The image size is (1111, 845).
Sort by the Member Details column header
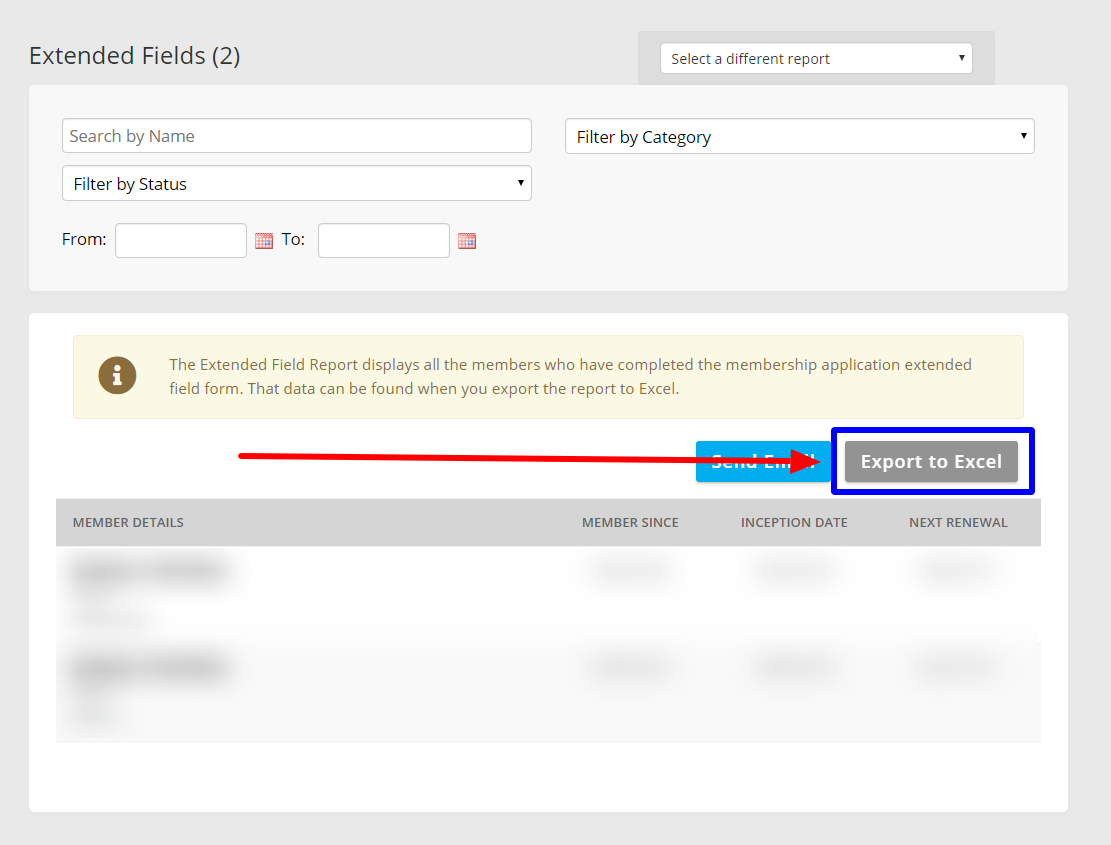[x=128, y=523]
